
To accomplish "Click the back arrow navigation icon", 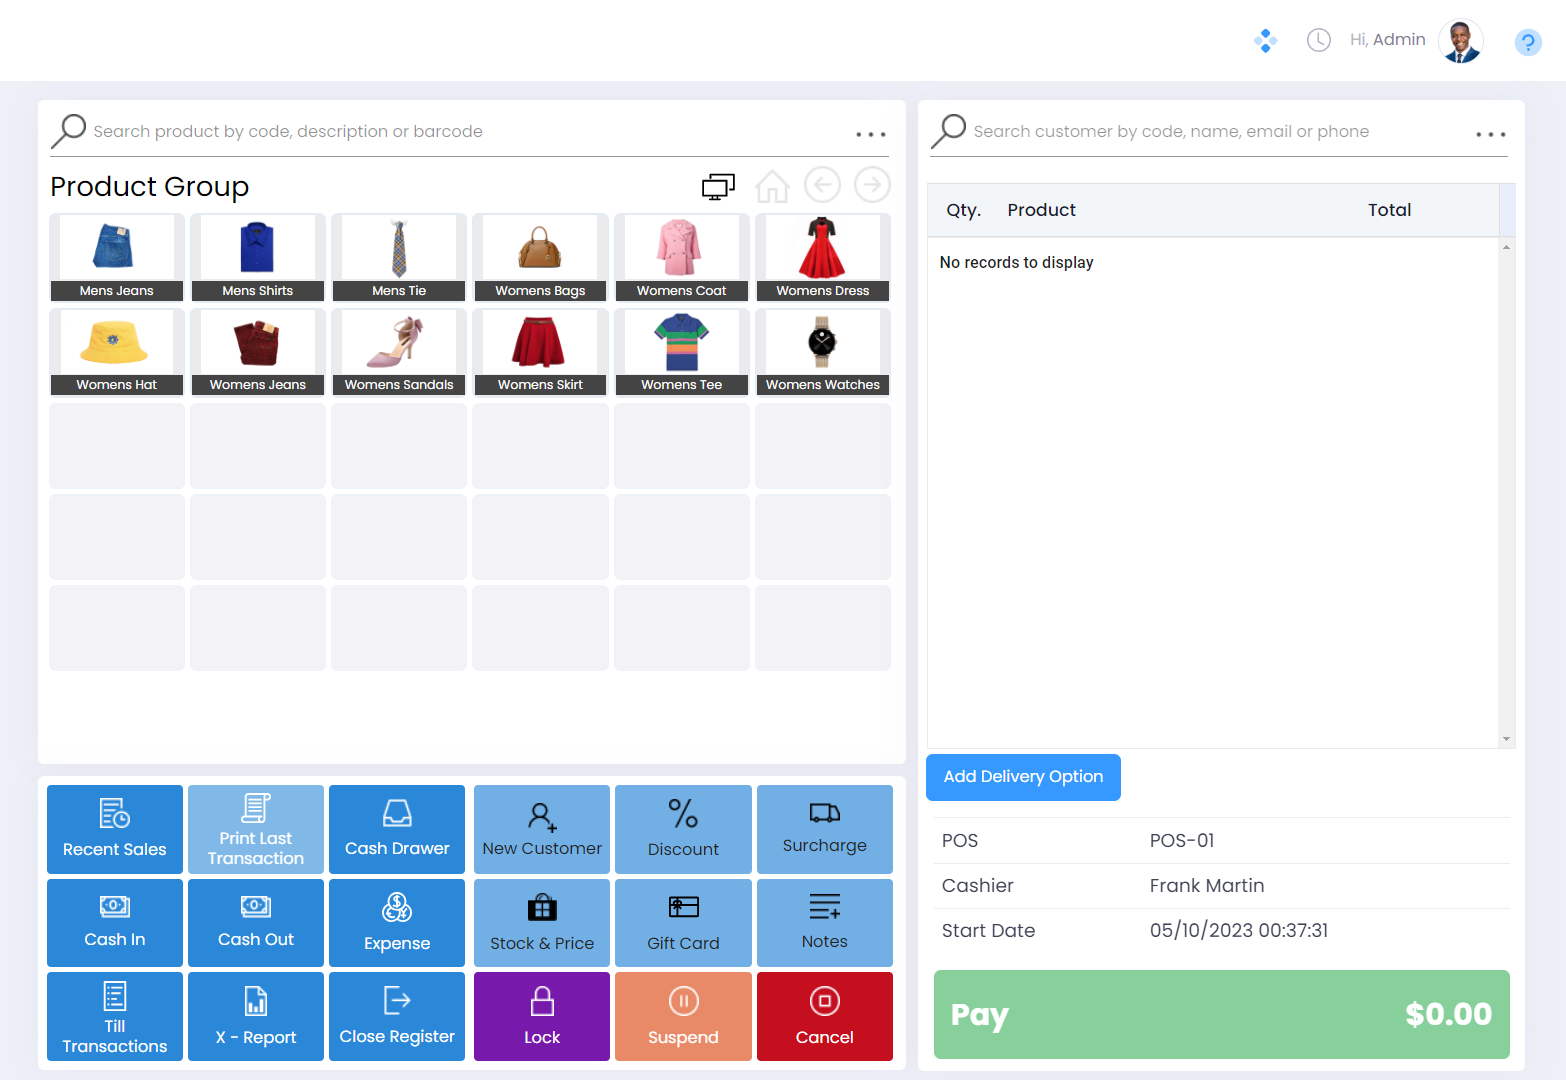I will pyautogui.click(x=822, y=185).
